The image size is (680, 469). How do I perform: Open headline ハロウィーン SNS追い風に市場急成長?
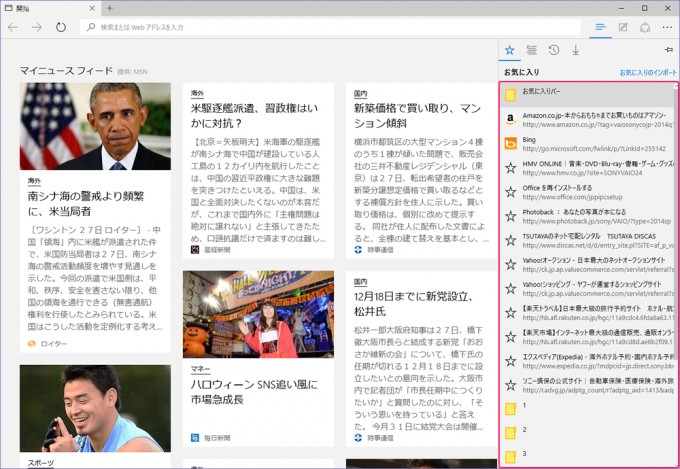coord(254,392)
